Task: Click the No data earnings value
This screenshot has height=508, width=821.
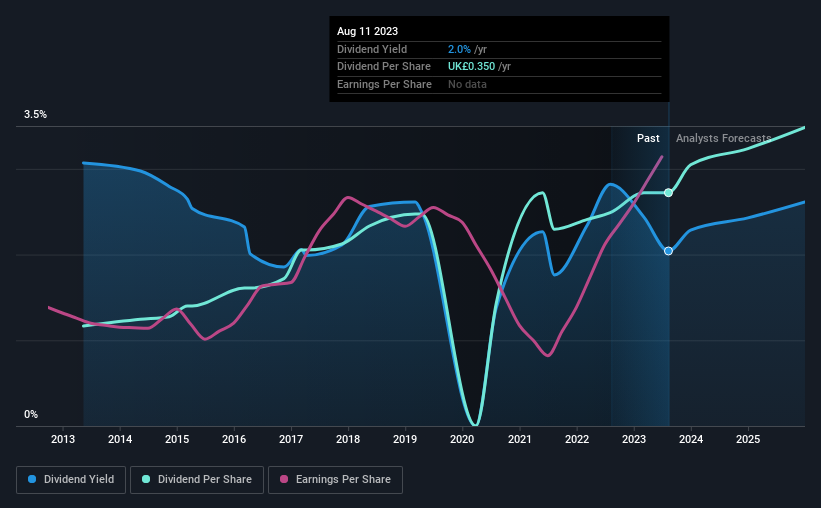Action: 467,84
